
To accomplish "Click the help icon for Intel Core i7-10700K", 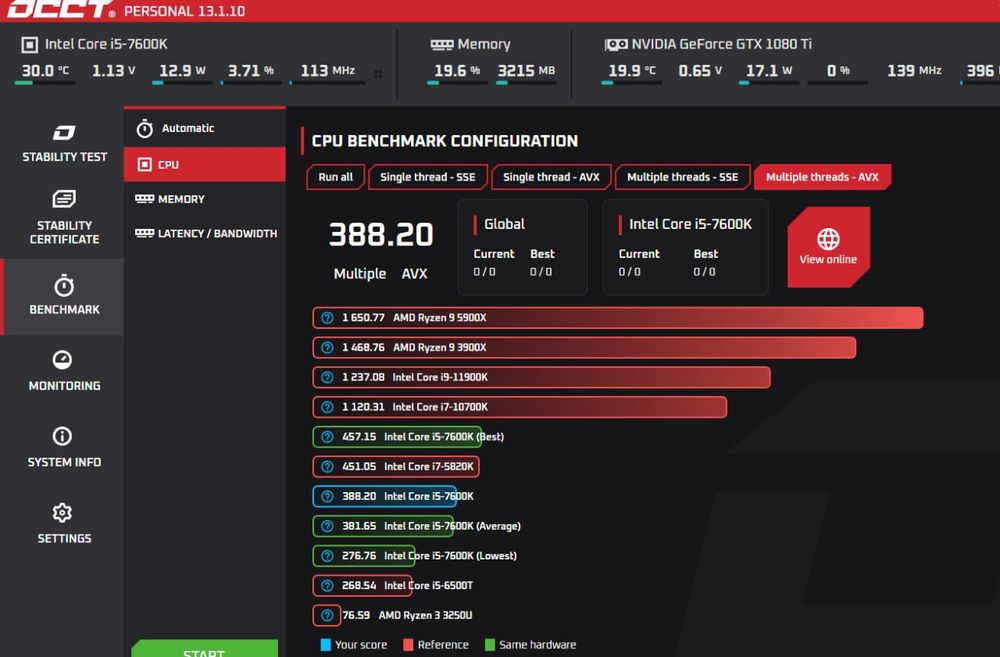I will 327,407.
